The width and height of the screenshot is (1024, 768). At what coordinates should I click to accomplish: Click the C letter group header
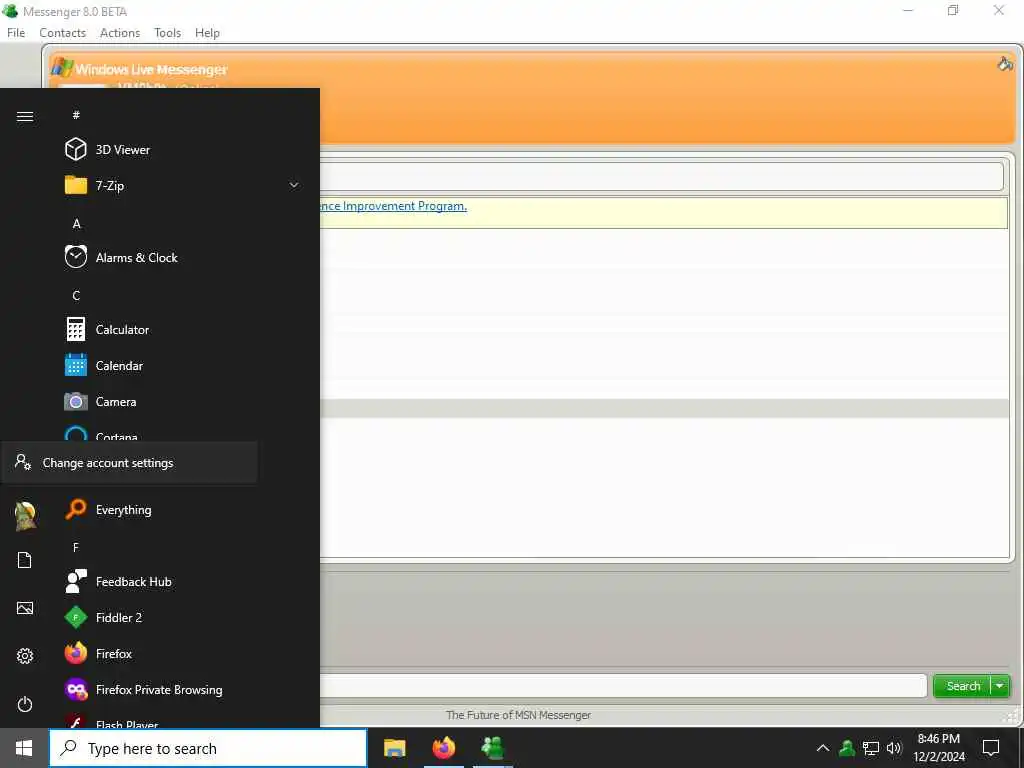pyautogui.click(x=76, y=295)
